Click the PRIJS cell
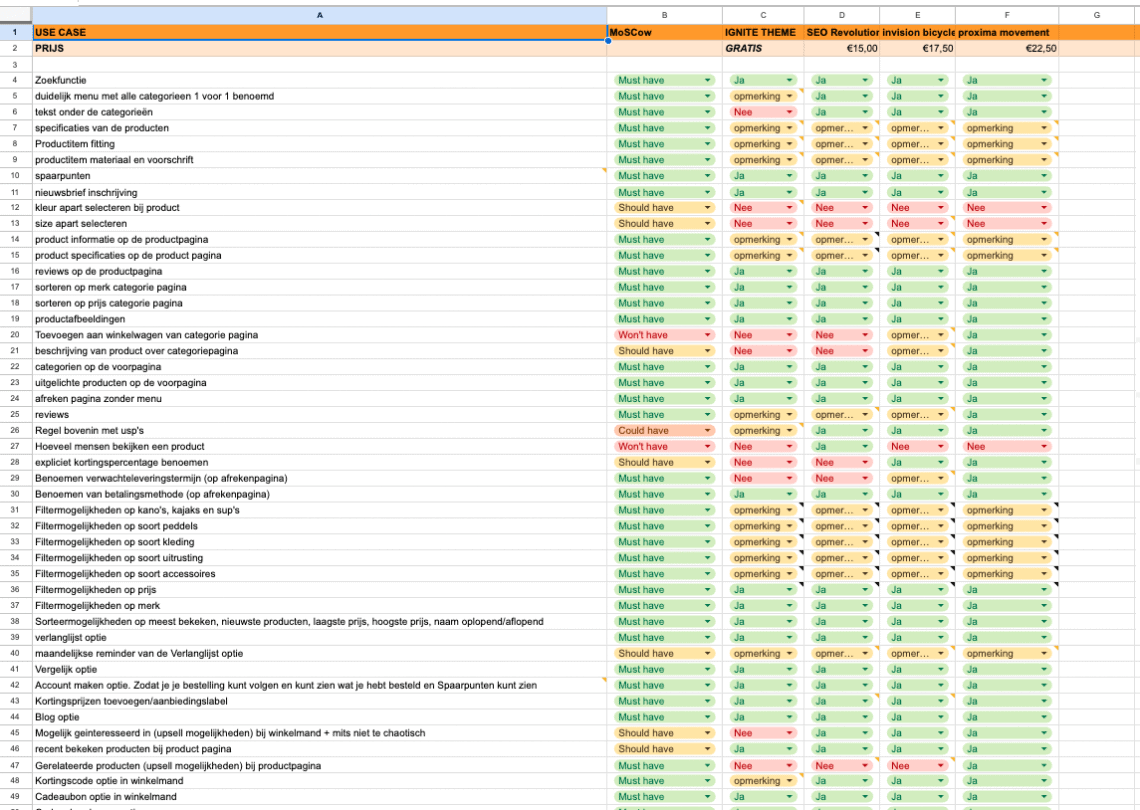1140x810 pixels. tap(320, 49)
